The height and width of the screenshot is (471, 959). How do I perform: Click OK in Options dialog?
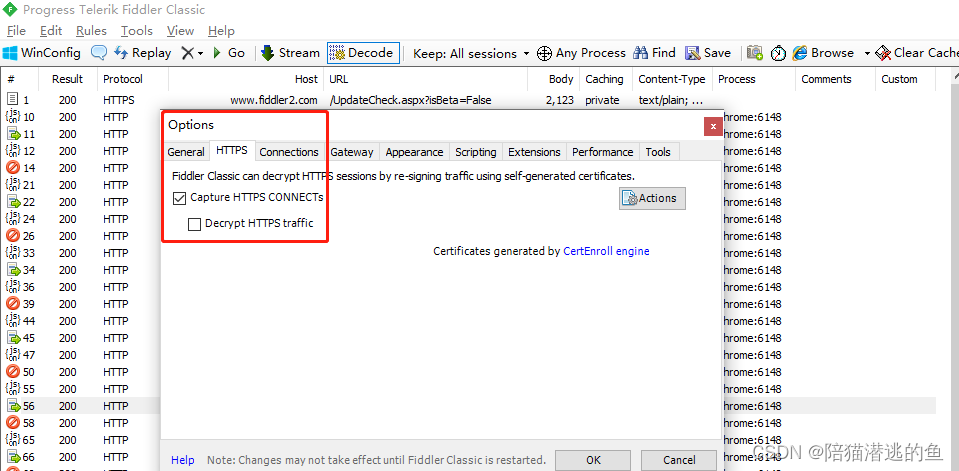pyautogui.click(x=593, y=460)
